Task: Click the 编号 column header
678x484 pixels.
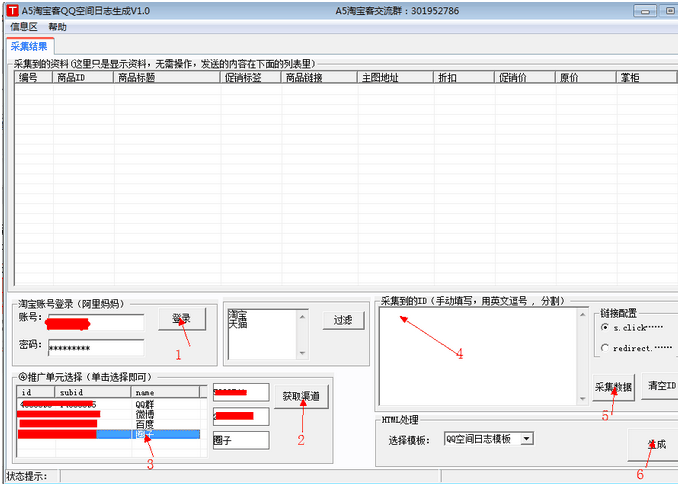Action: pos(33,77)
